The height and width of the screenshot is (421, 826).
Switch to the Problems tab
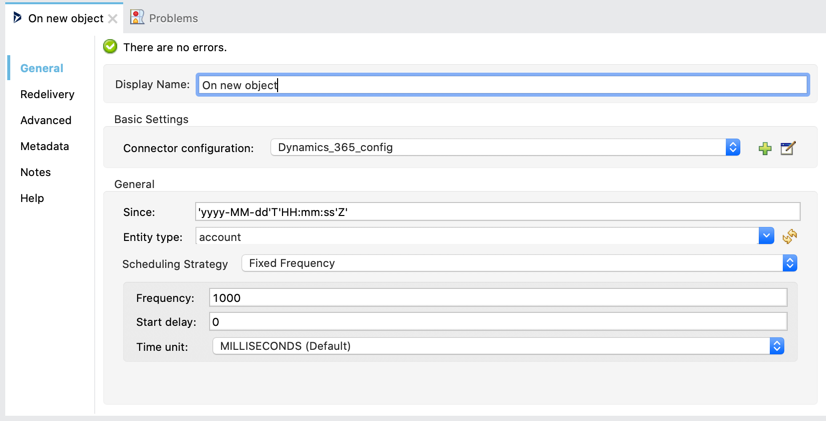click(172, 18)
